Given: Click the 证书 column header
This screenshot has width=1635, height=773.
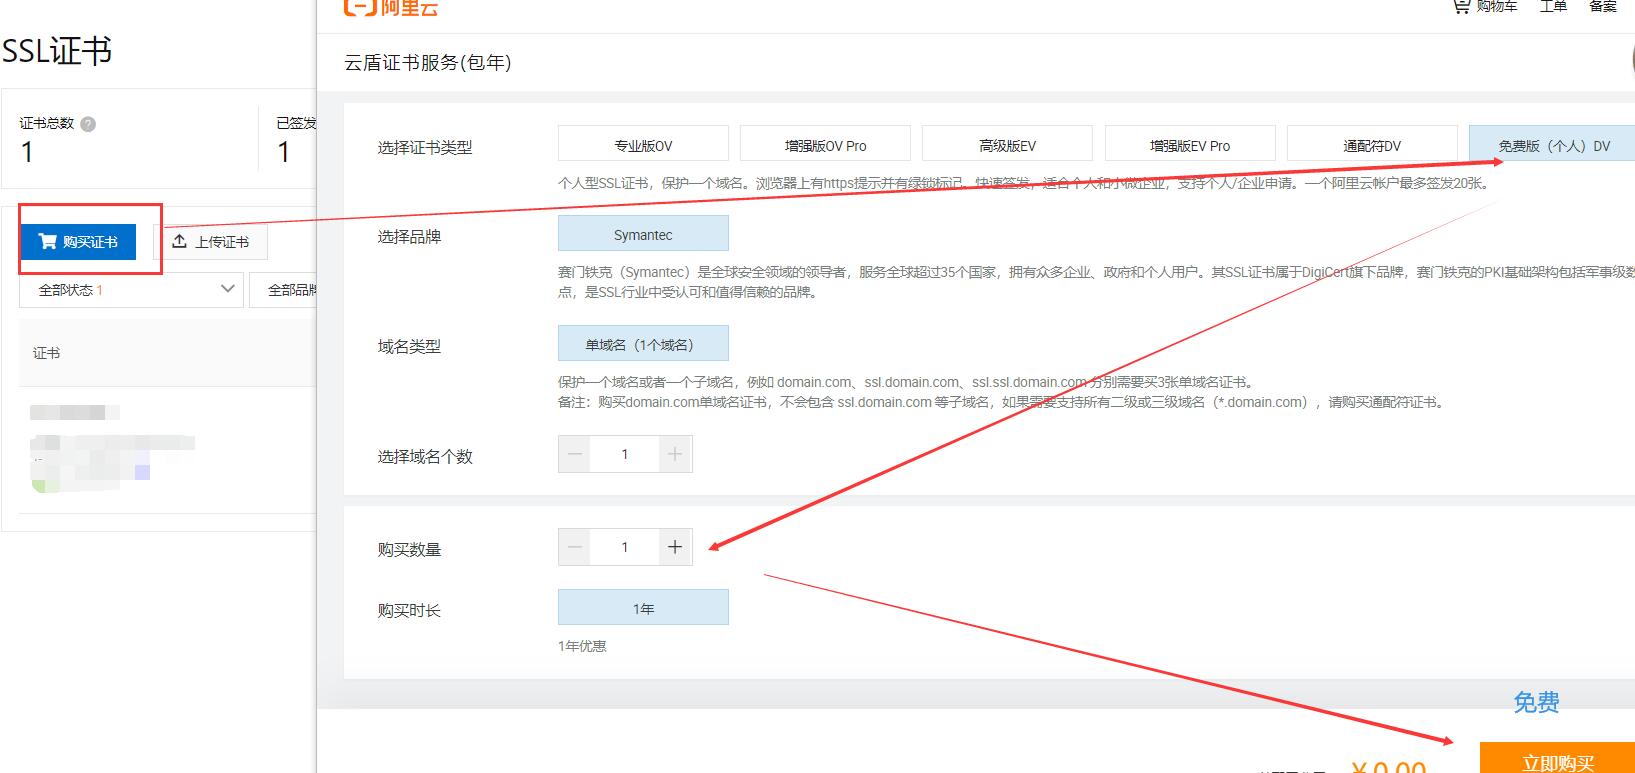Looking at the screenshot, I should pyautogui.click(x=47, y=353).
